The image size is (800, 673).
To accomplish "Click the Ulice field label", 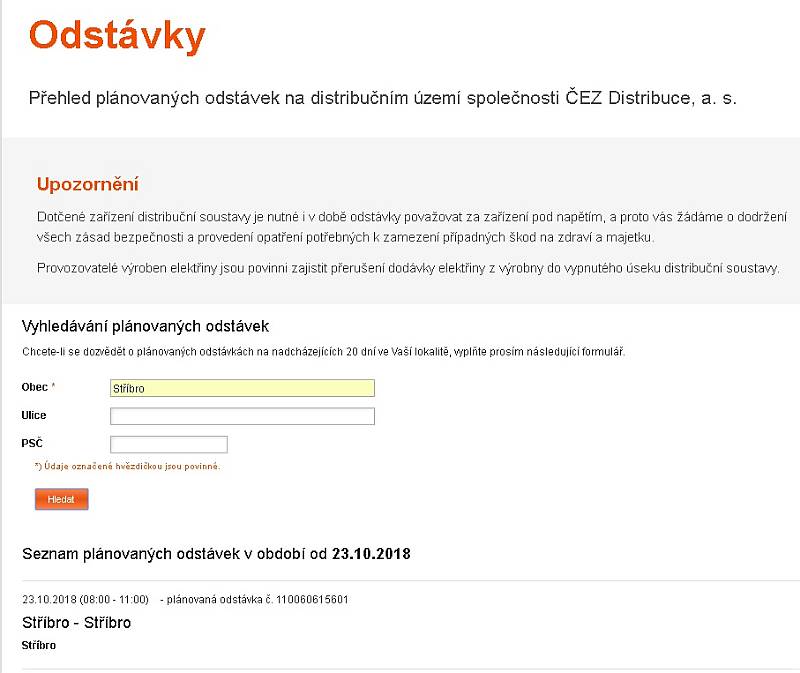I will 34,415.
